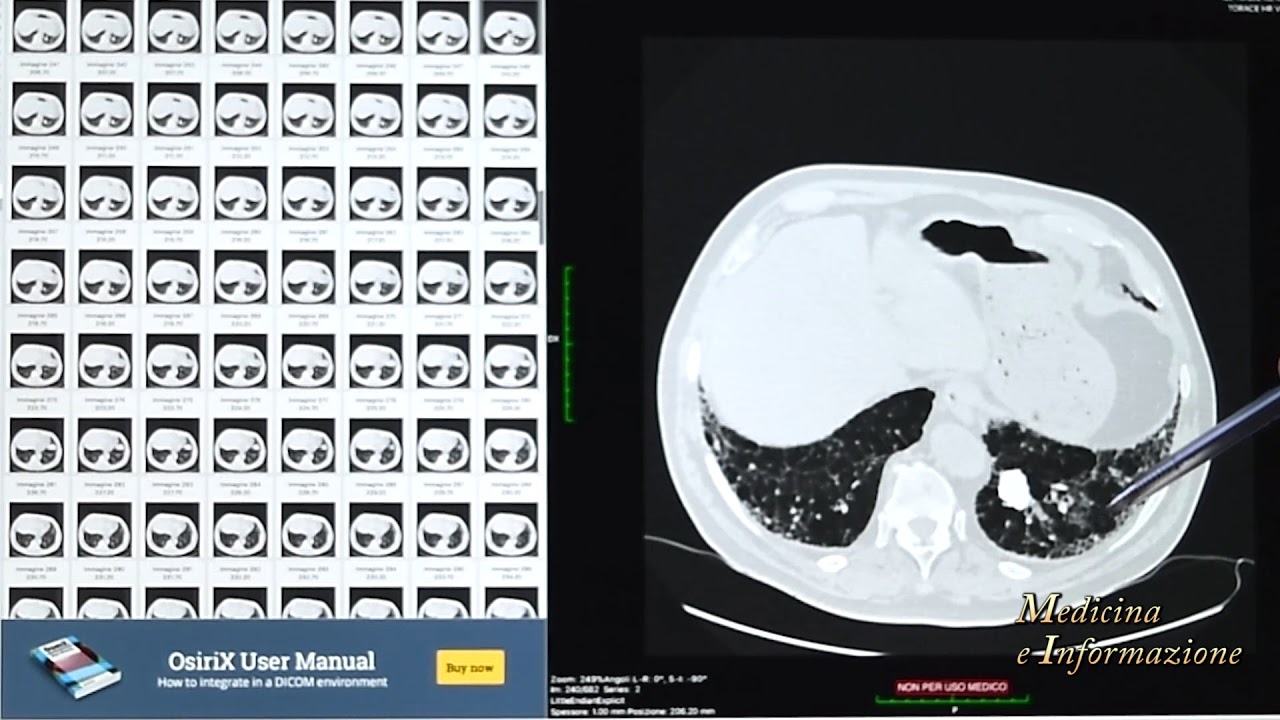Select thumbnail labeled Immagine 284
The image size is (1280, 720).
[240, 445]
